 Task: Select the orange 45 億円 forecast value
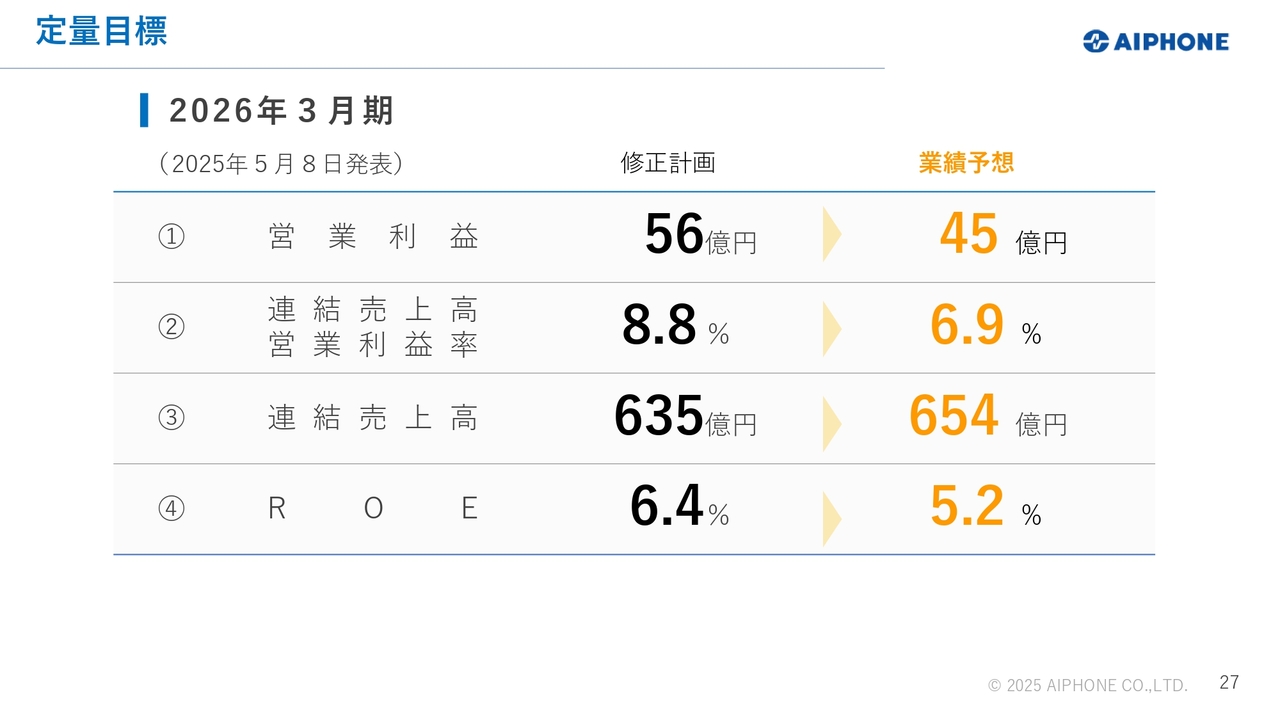1003,235
